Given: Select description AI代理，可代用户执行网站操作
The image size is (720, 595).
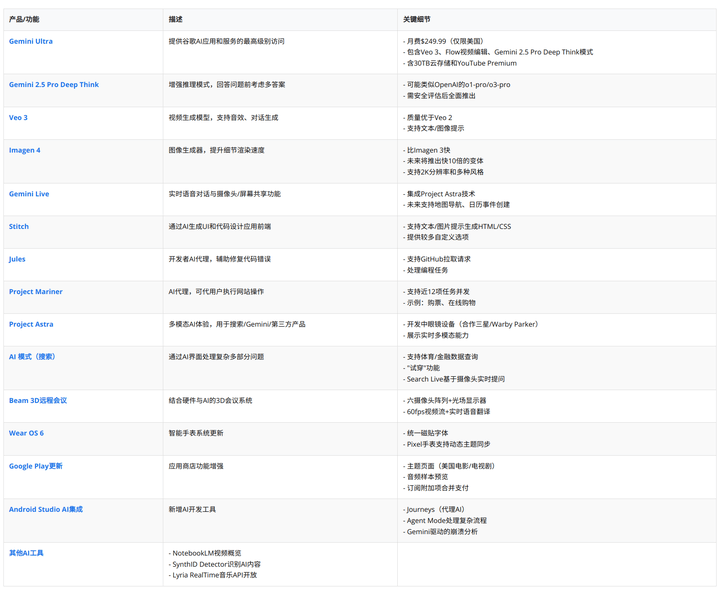Looking at the screenshot, I should click(x=216, y=292).
